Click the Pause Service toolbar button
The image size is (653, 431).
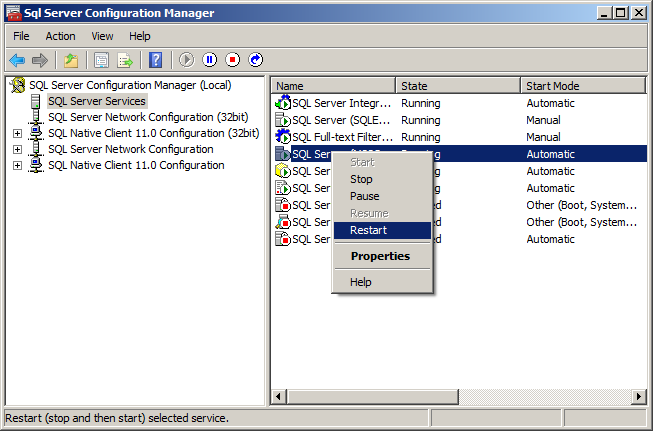click(x=209, y=60)
